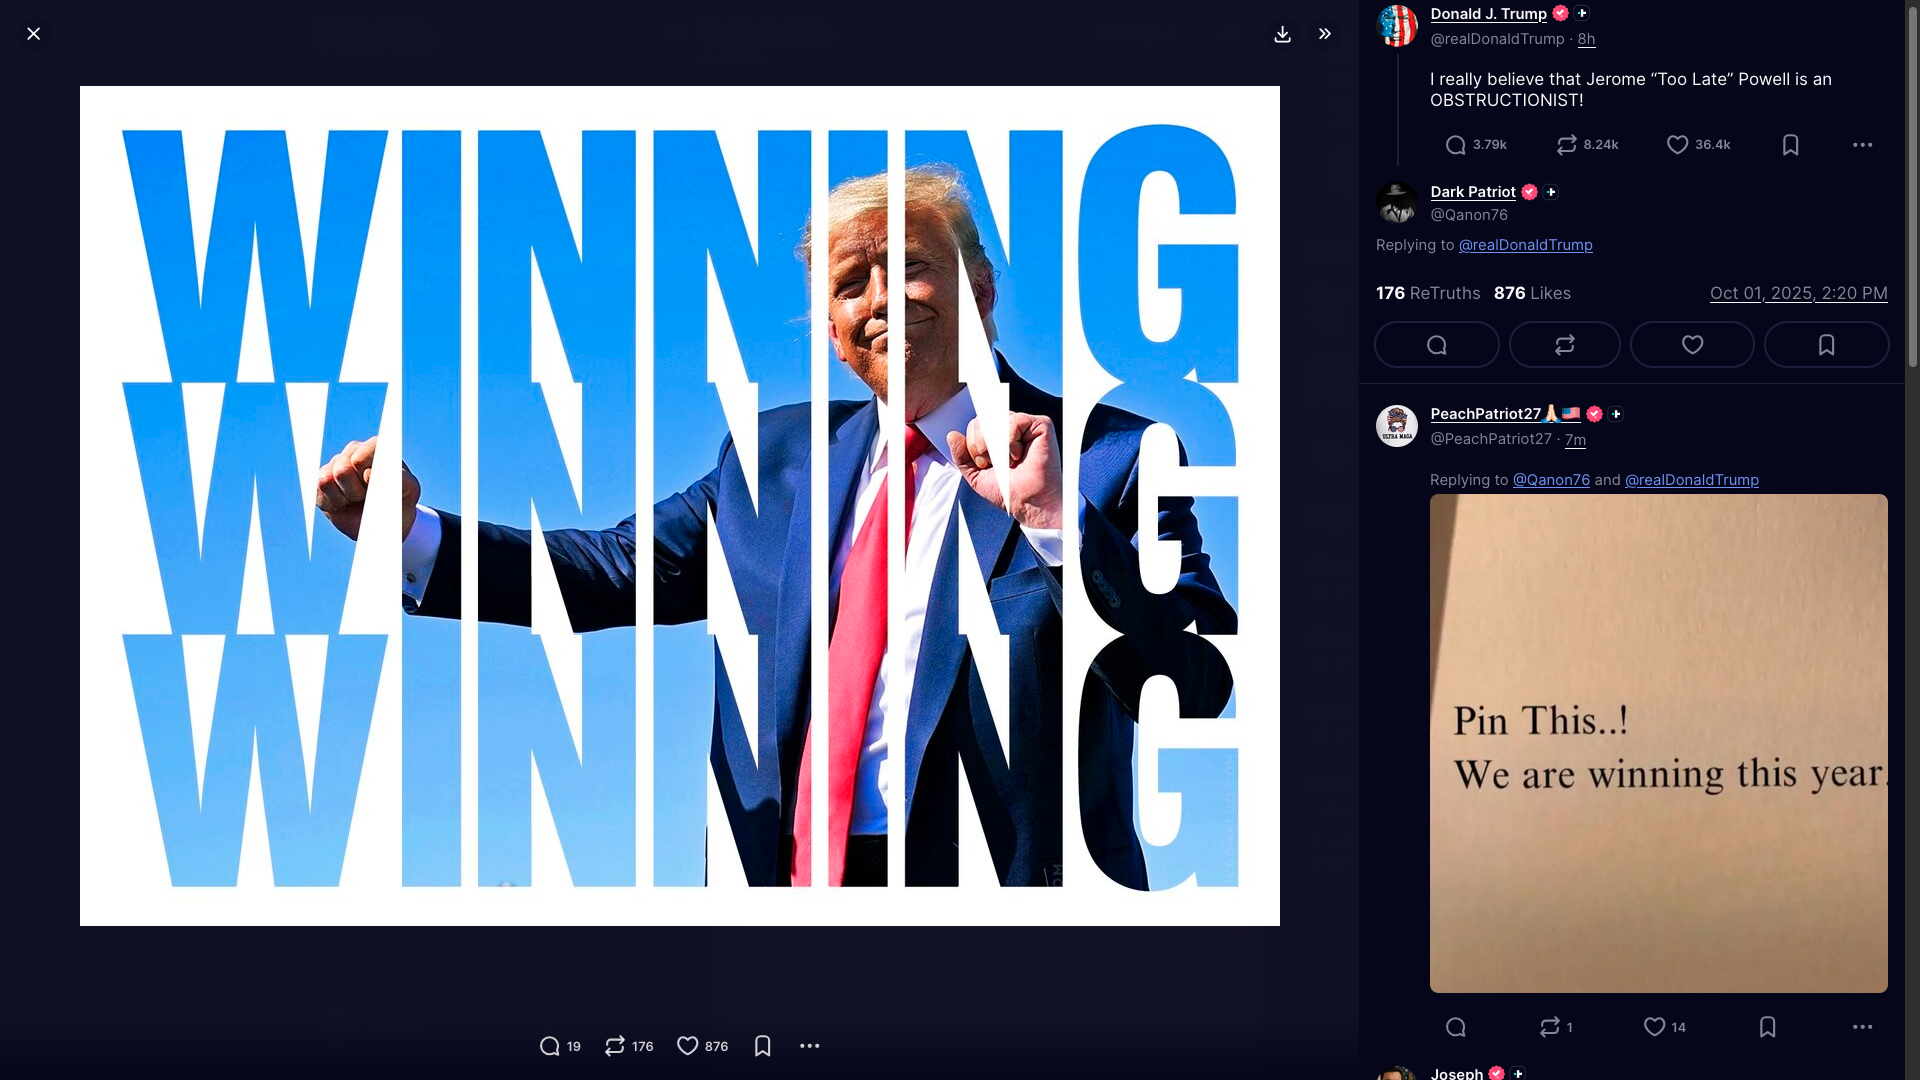The width and height of the screenshot is (1920, 1080).
Task: Open the 'Pin This..!' image thumbnail
Action: coord(1658,743)
